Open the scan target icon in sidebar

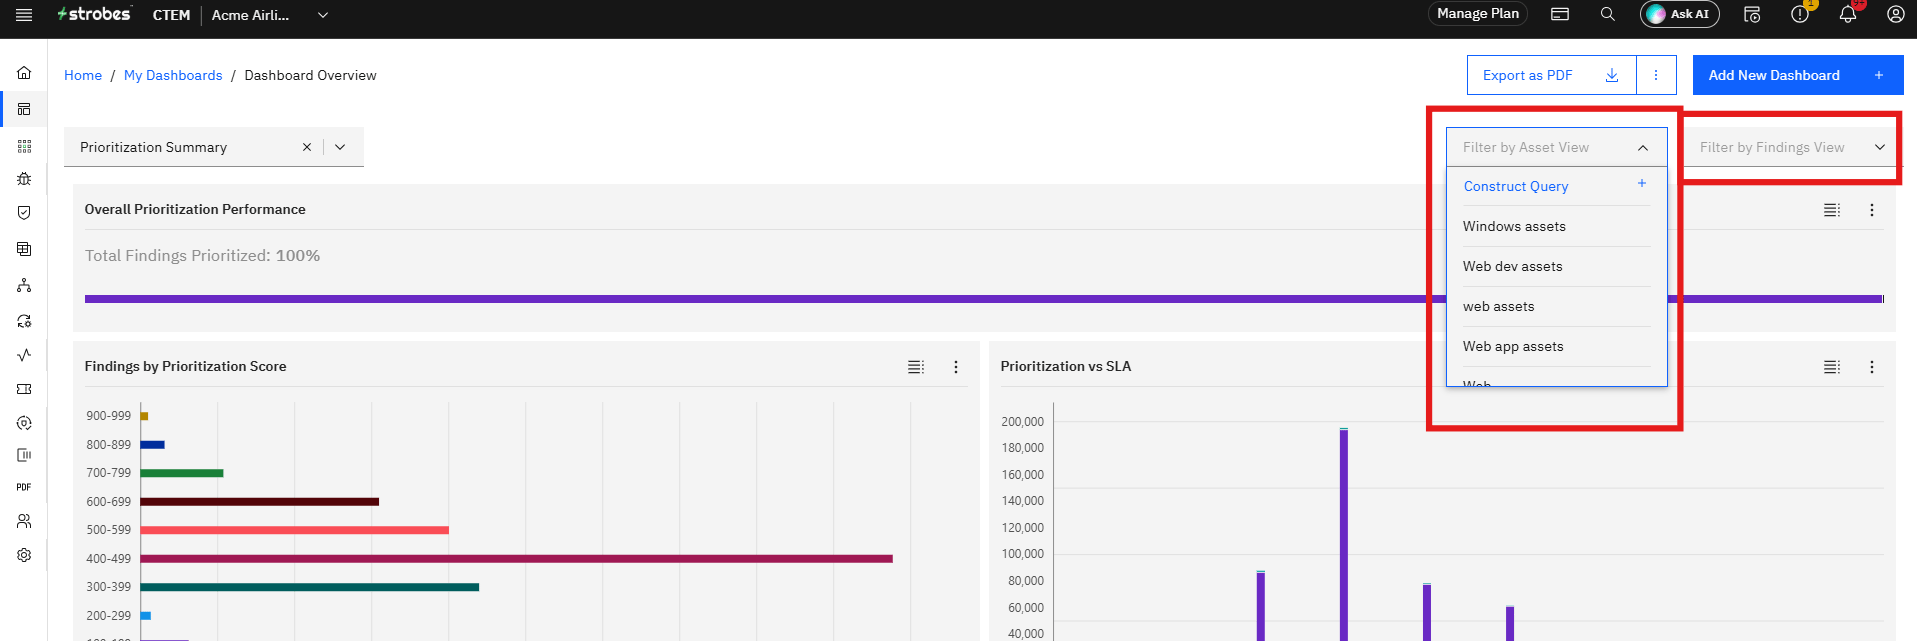(24, 423)
